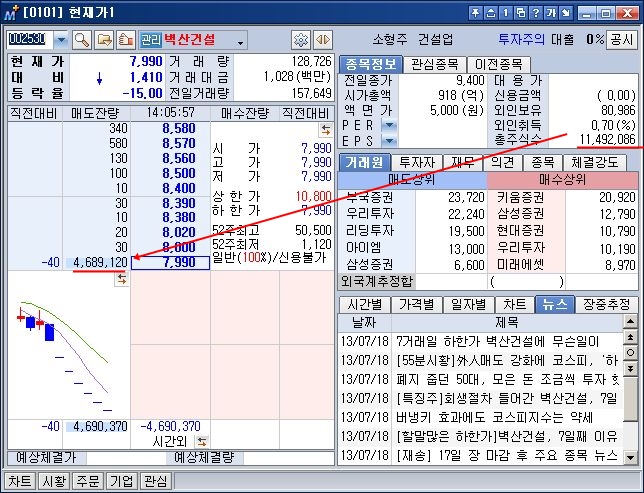Click the 8,500 ask price row

[x=170, y=173]
